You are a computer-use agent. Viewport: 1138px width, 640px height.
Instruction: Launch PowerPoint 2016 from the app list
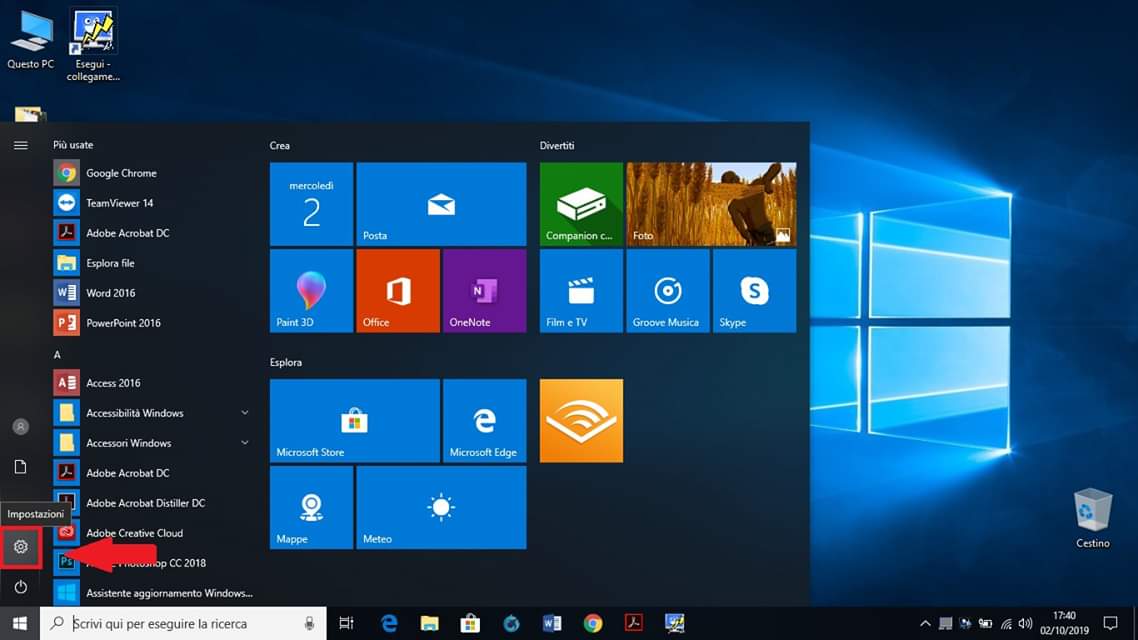[152, 323]
